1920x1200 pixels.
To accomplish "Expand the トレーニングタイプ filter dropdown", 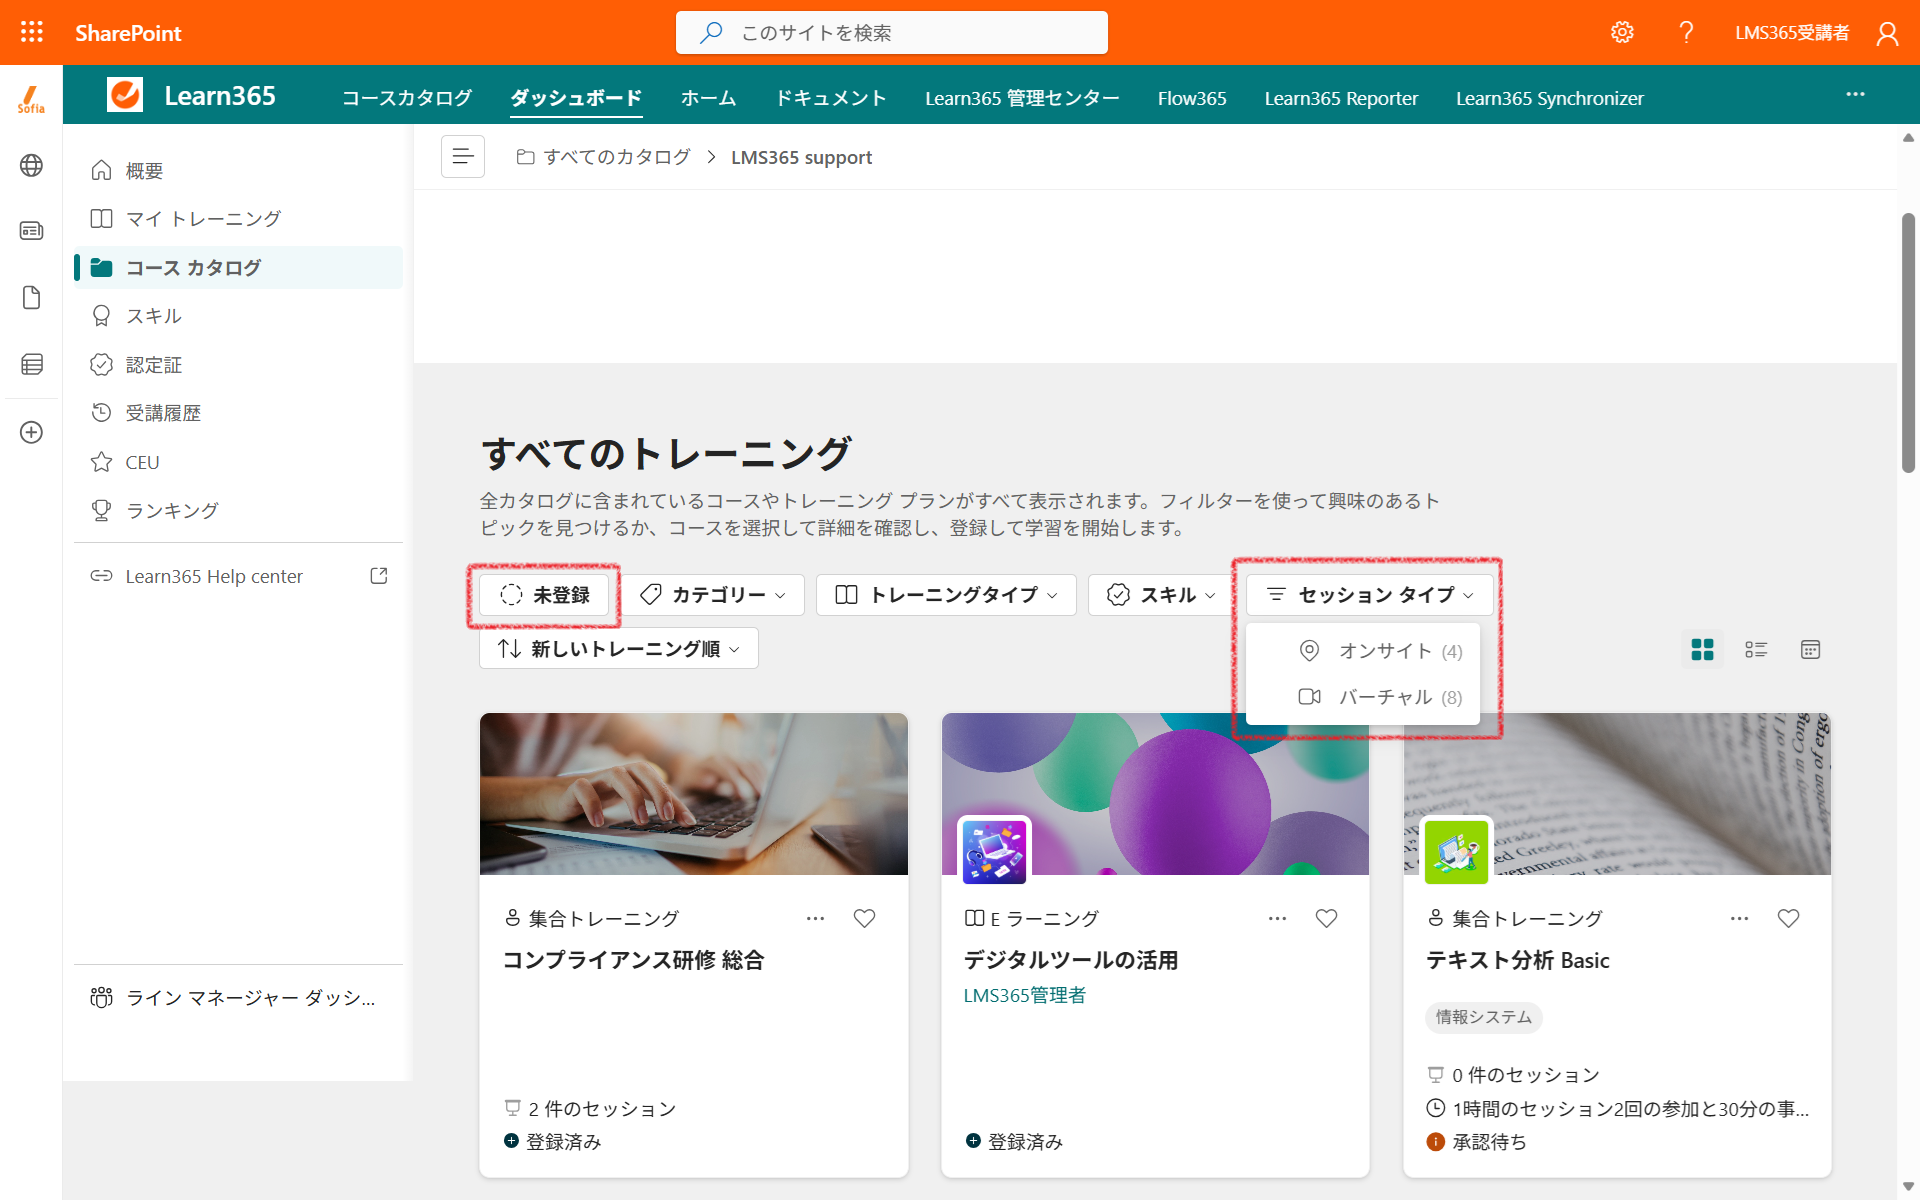I will coord(946,595).
